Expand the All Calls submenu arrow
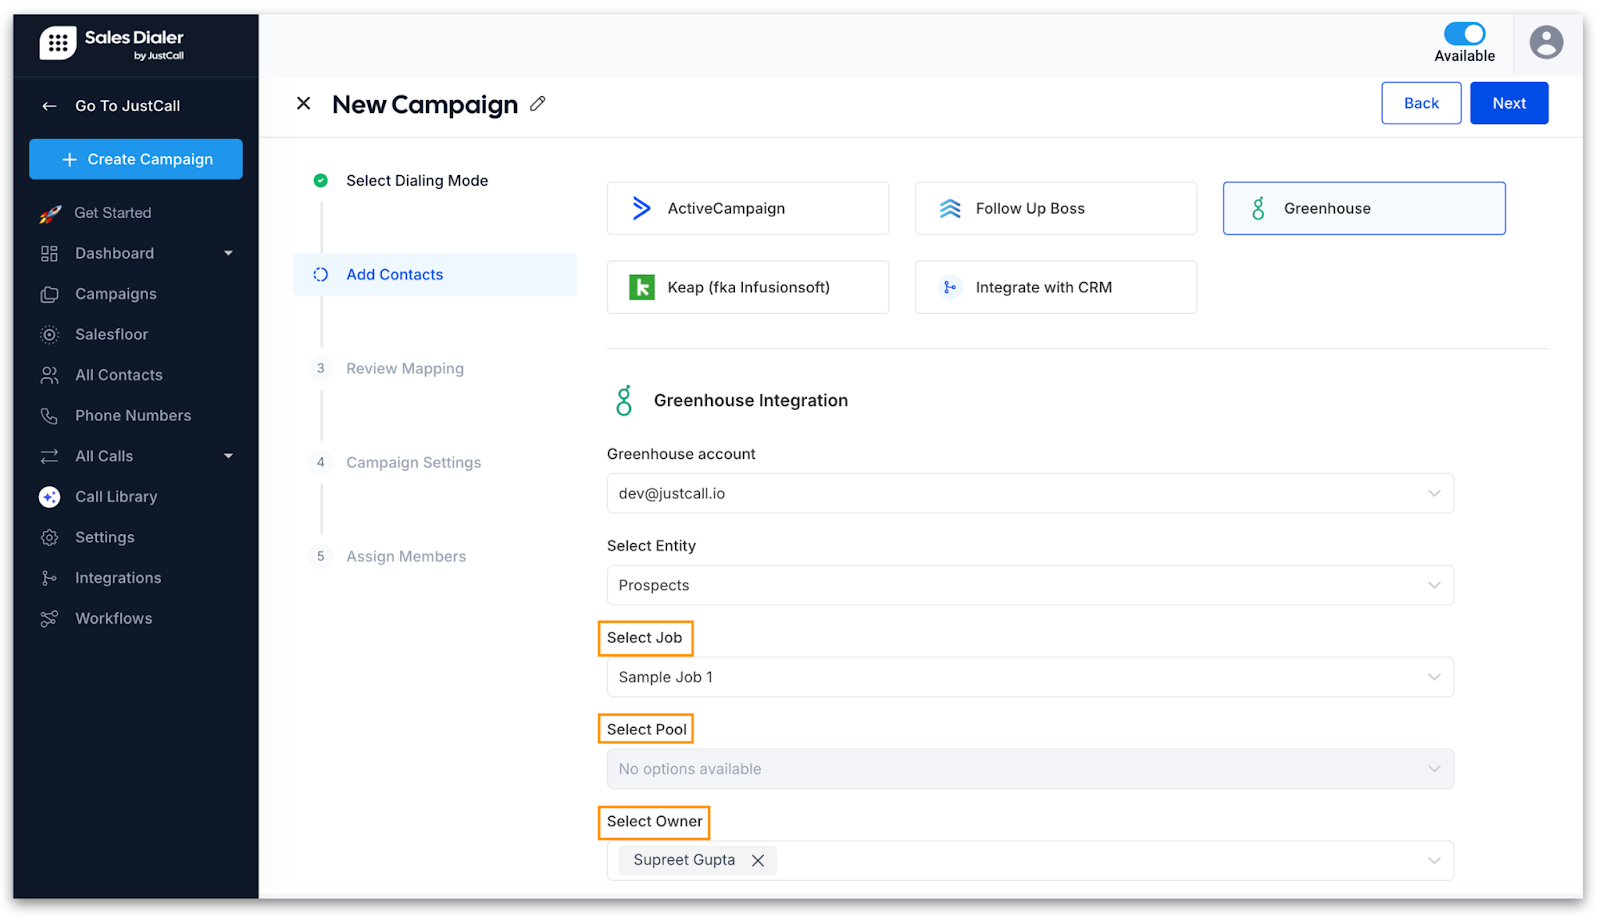Viewport: 1600px width, 917px height. [x=228, y=456]
